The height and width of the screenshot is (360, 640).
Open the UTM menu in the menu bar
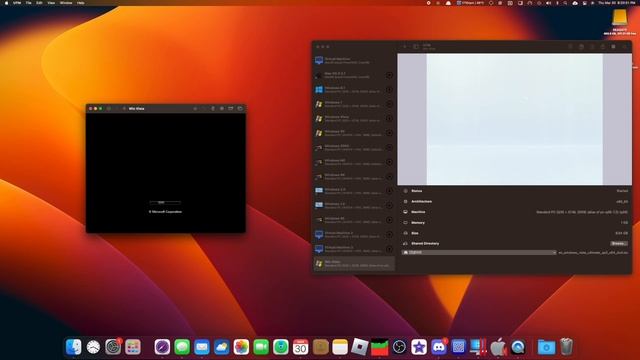click(x=17, y=3)
